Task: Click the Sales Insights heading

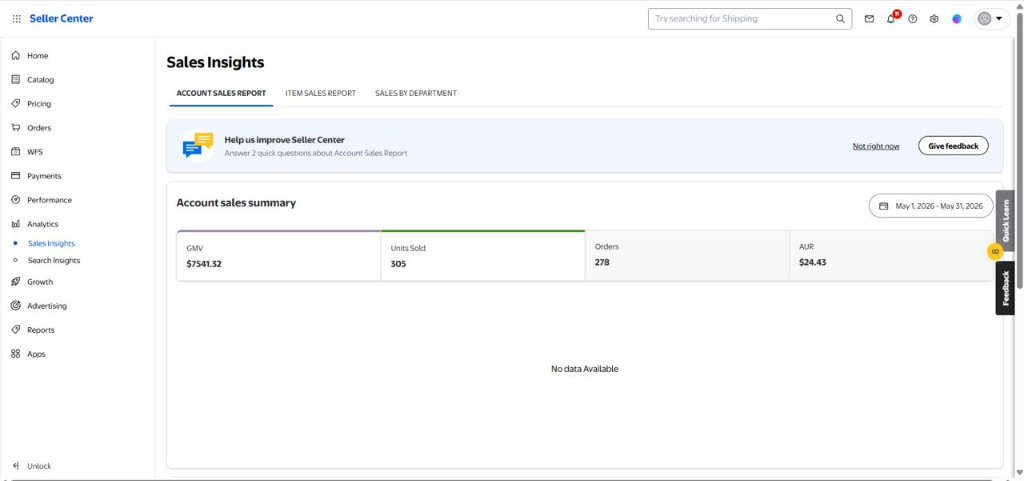Action: point(216,63)
